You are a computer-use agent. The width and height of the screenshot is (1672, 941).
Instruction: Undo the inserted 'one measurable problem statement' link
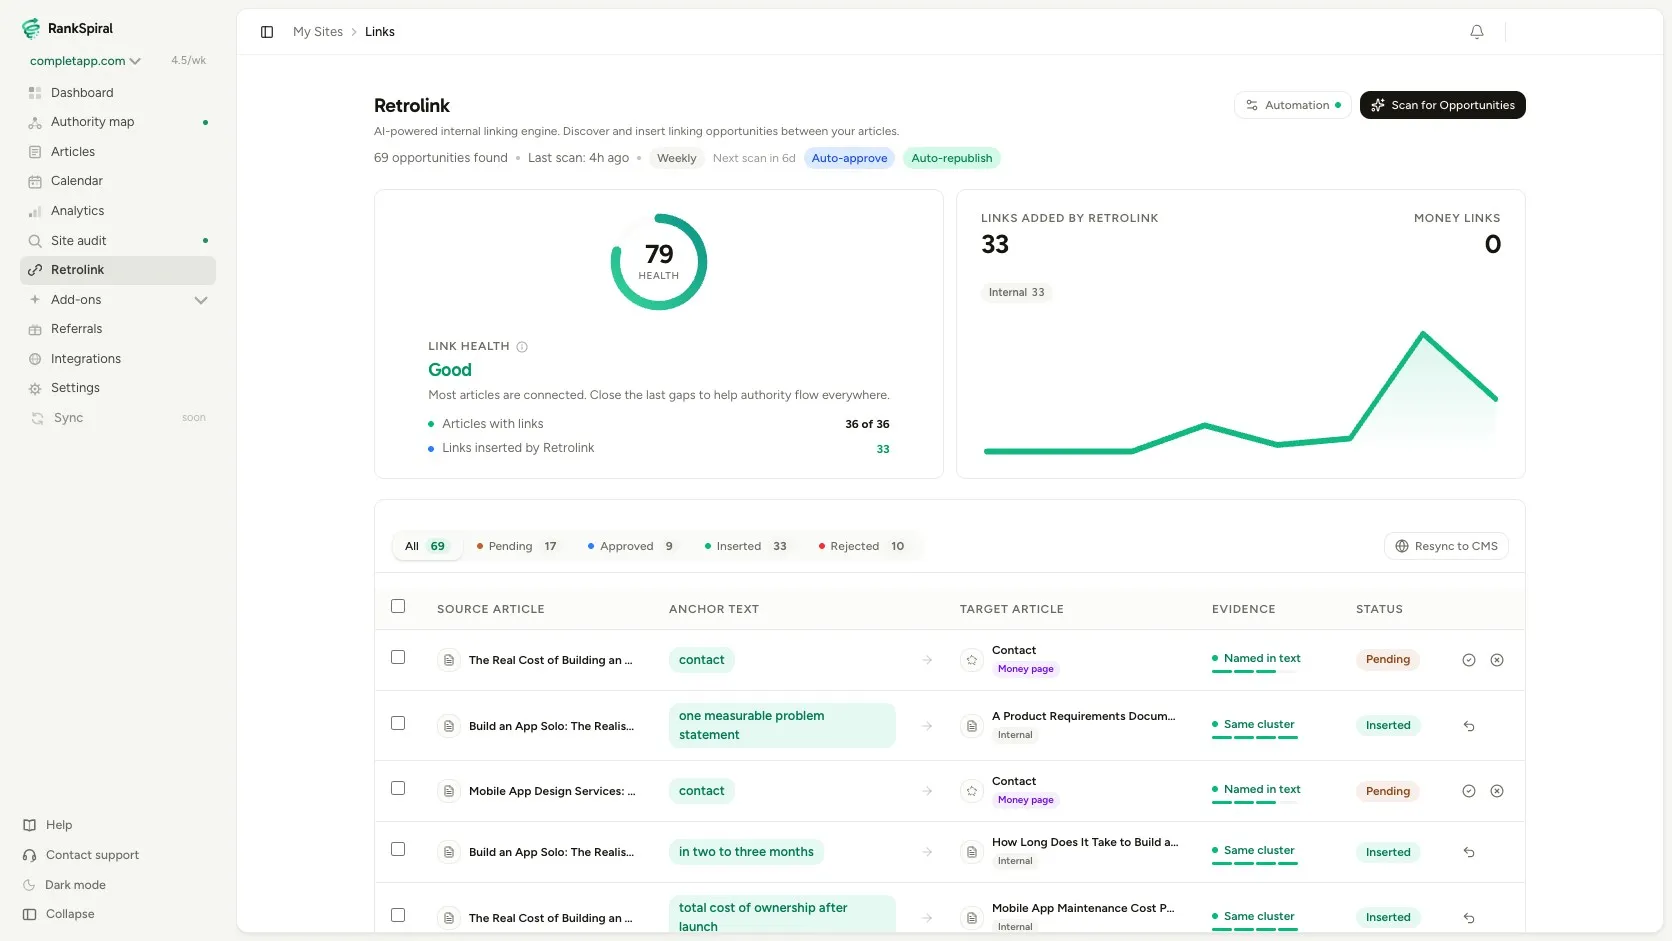[x=1469, y=726]
